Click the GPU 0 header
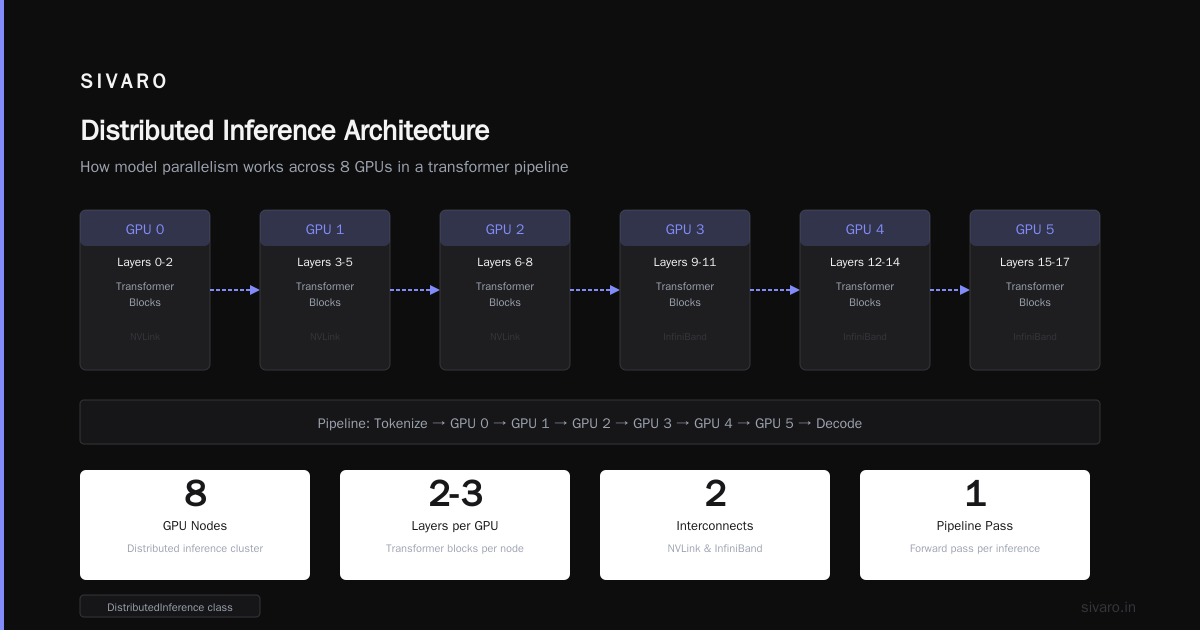This screenshot has height=630, width=1200. 145,228
